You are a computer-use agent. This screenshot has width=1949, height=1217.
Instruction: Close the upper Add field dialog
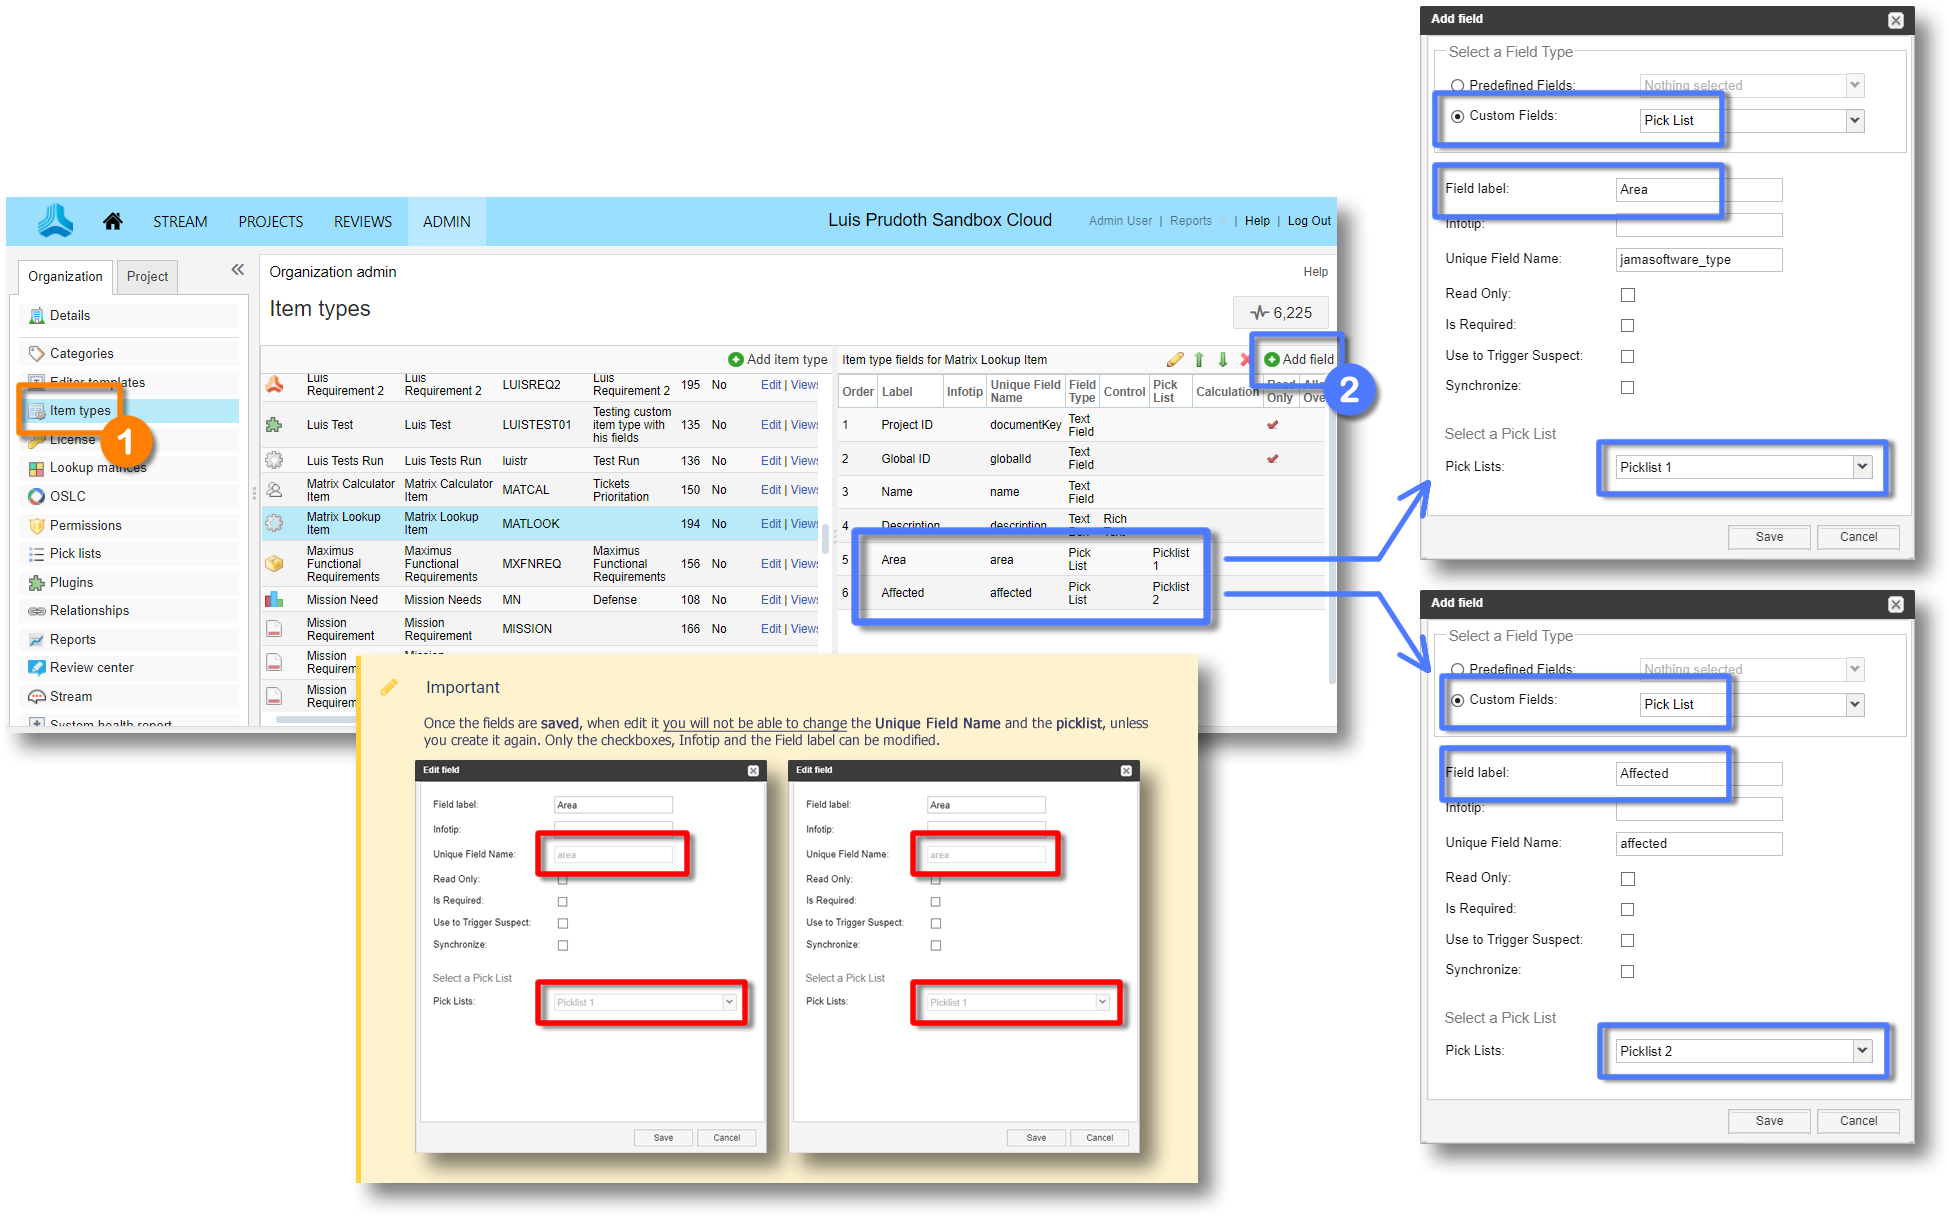pyautogui.click(x=1895, y=20)
